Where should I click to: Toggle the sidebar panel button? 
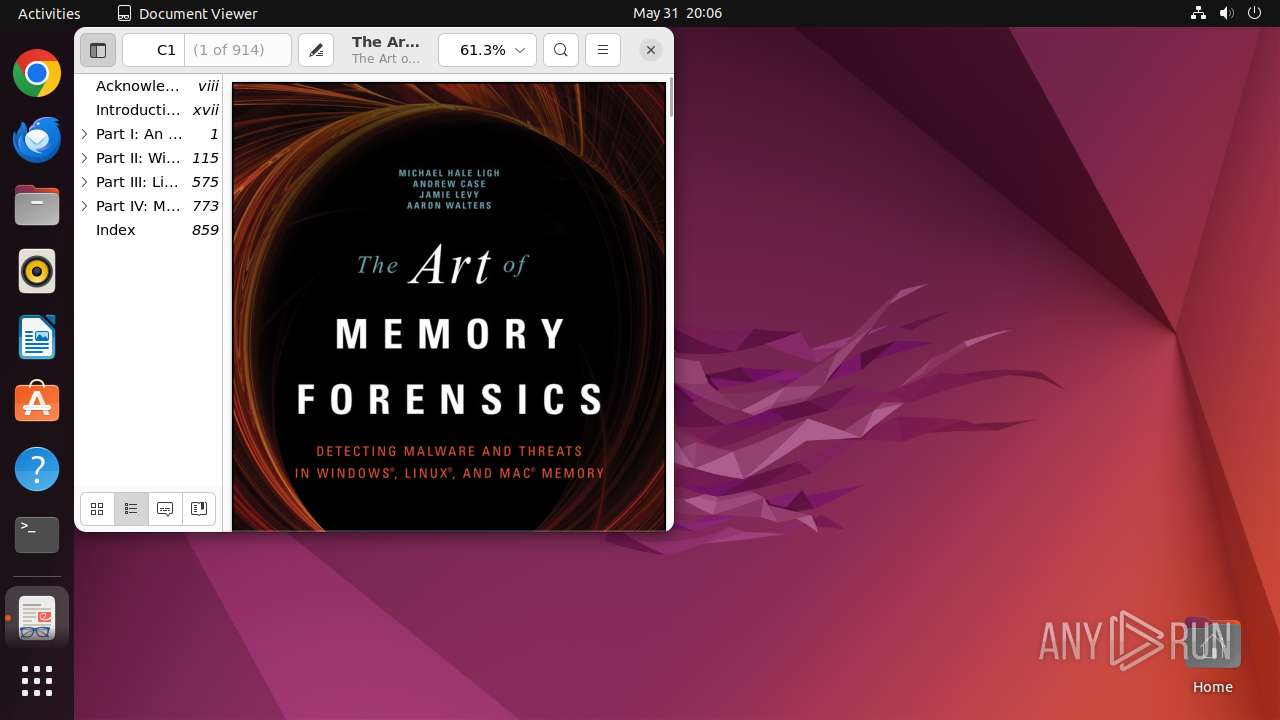click(98, 50)
